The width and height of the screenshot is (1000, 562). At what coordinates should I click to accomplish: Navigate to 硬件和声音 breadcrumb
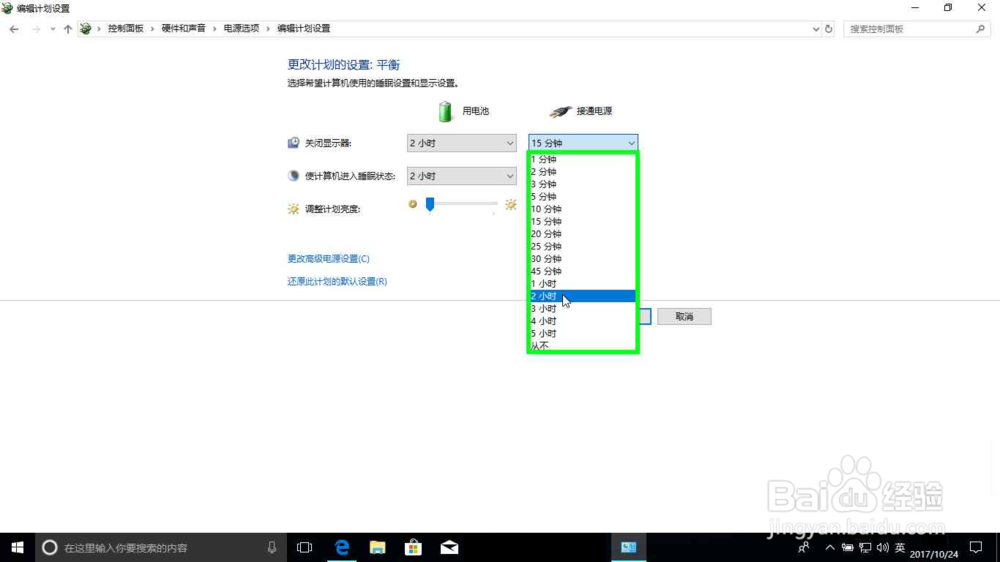184,29
